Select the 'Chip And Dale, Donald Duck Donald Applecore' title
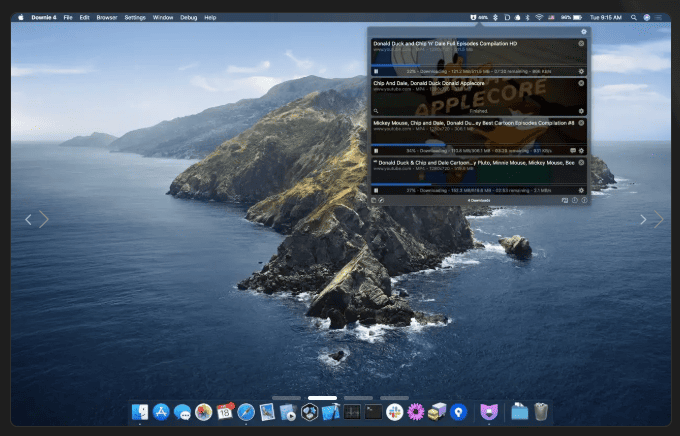 pos(428,83)
